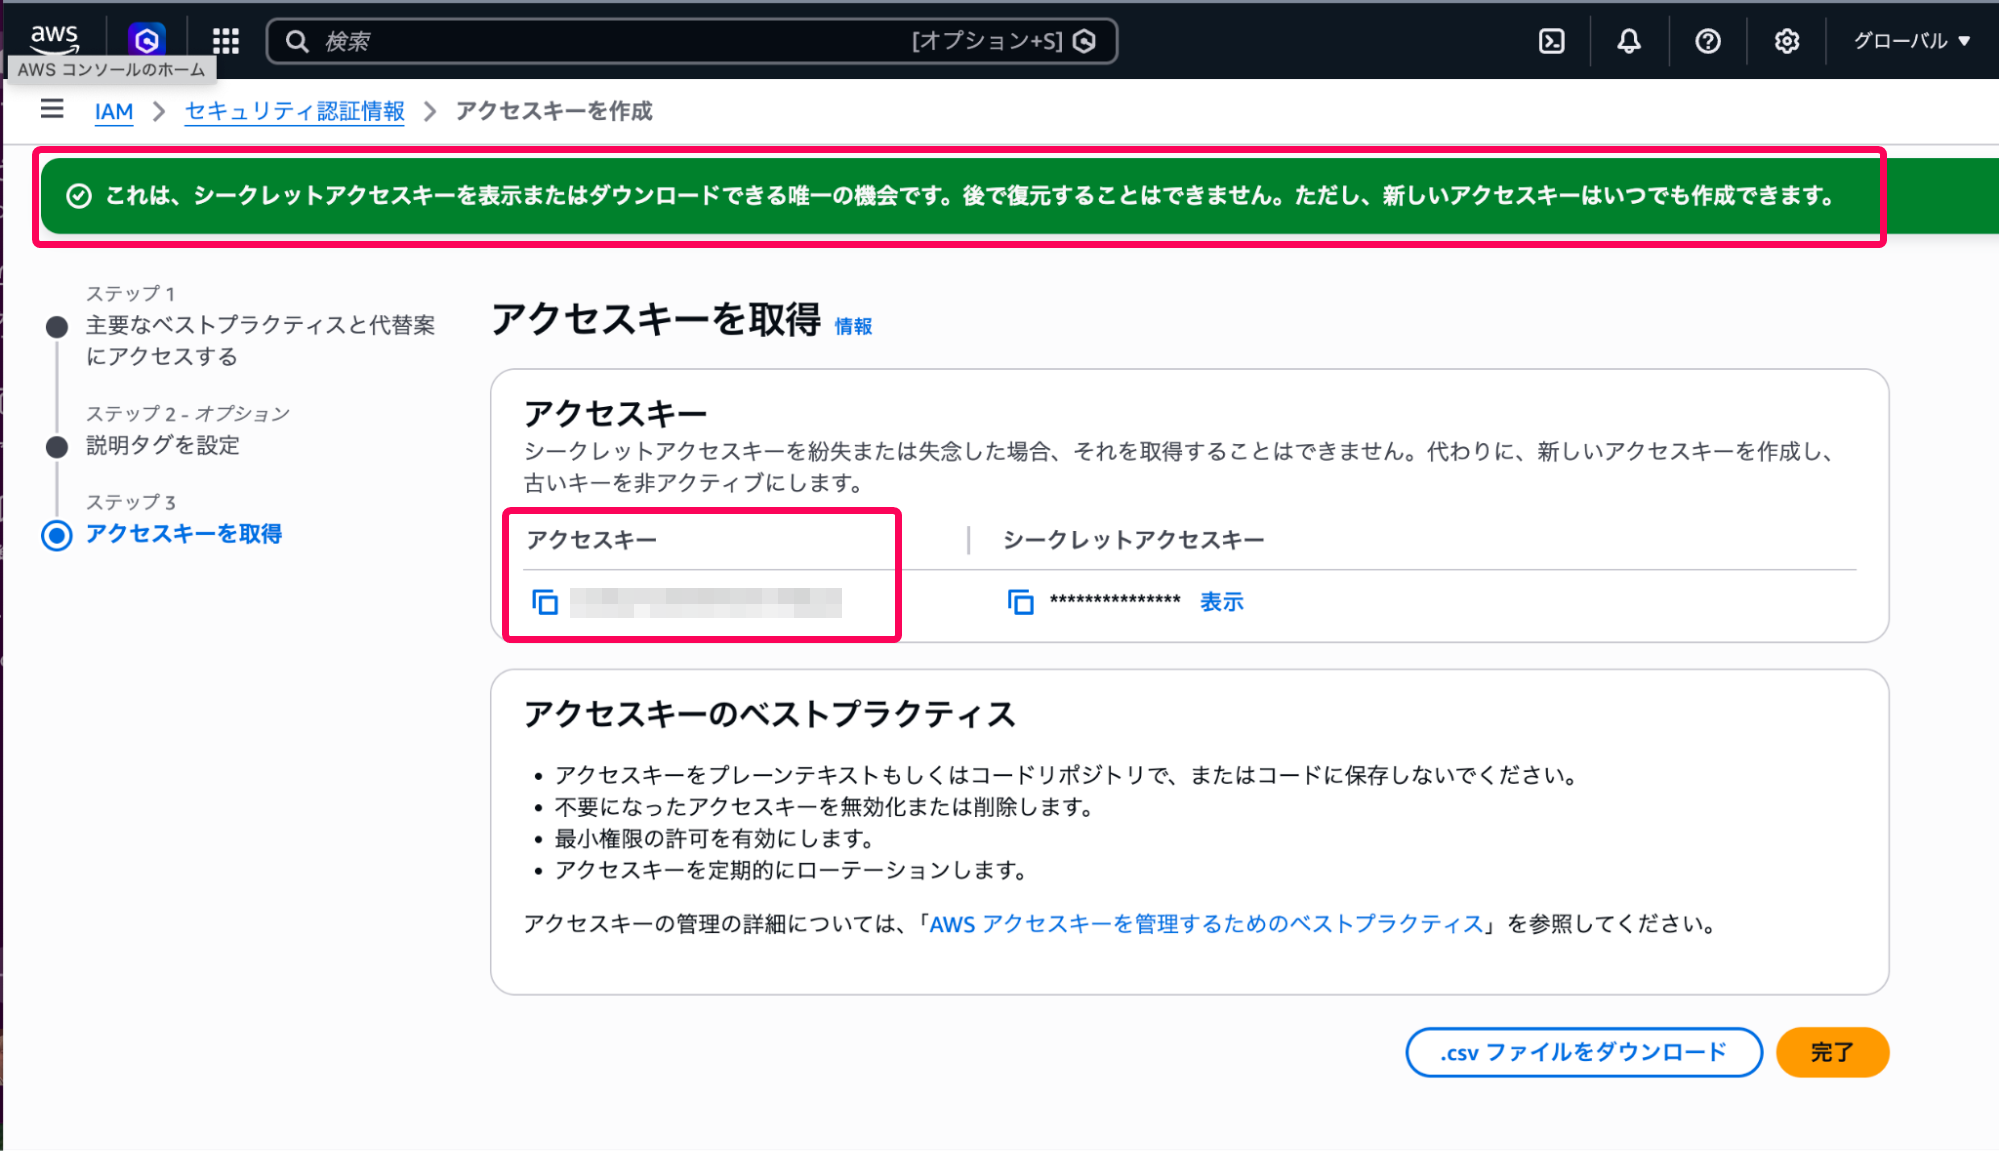
Task: Click the bullet 最小権限の許可を有効にします
Action: pyautogui.click(x=715, y=838)
